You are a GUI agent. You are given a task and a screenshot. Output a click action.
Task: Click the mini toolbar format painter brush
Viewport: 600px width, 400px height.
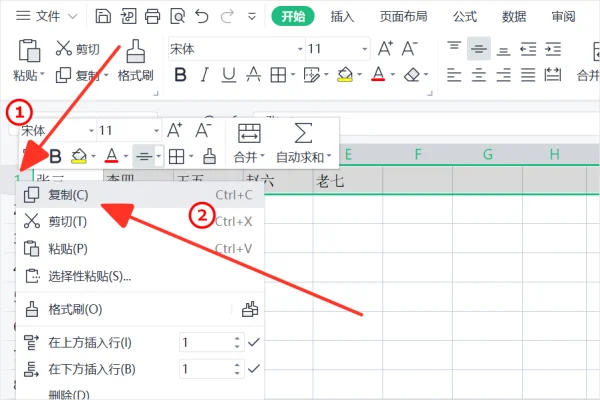(209, 156)
